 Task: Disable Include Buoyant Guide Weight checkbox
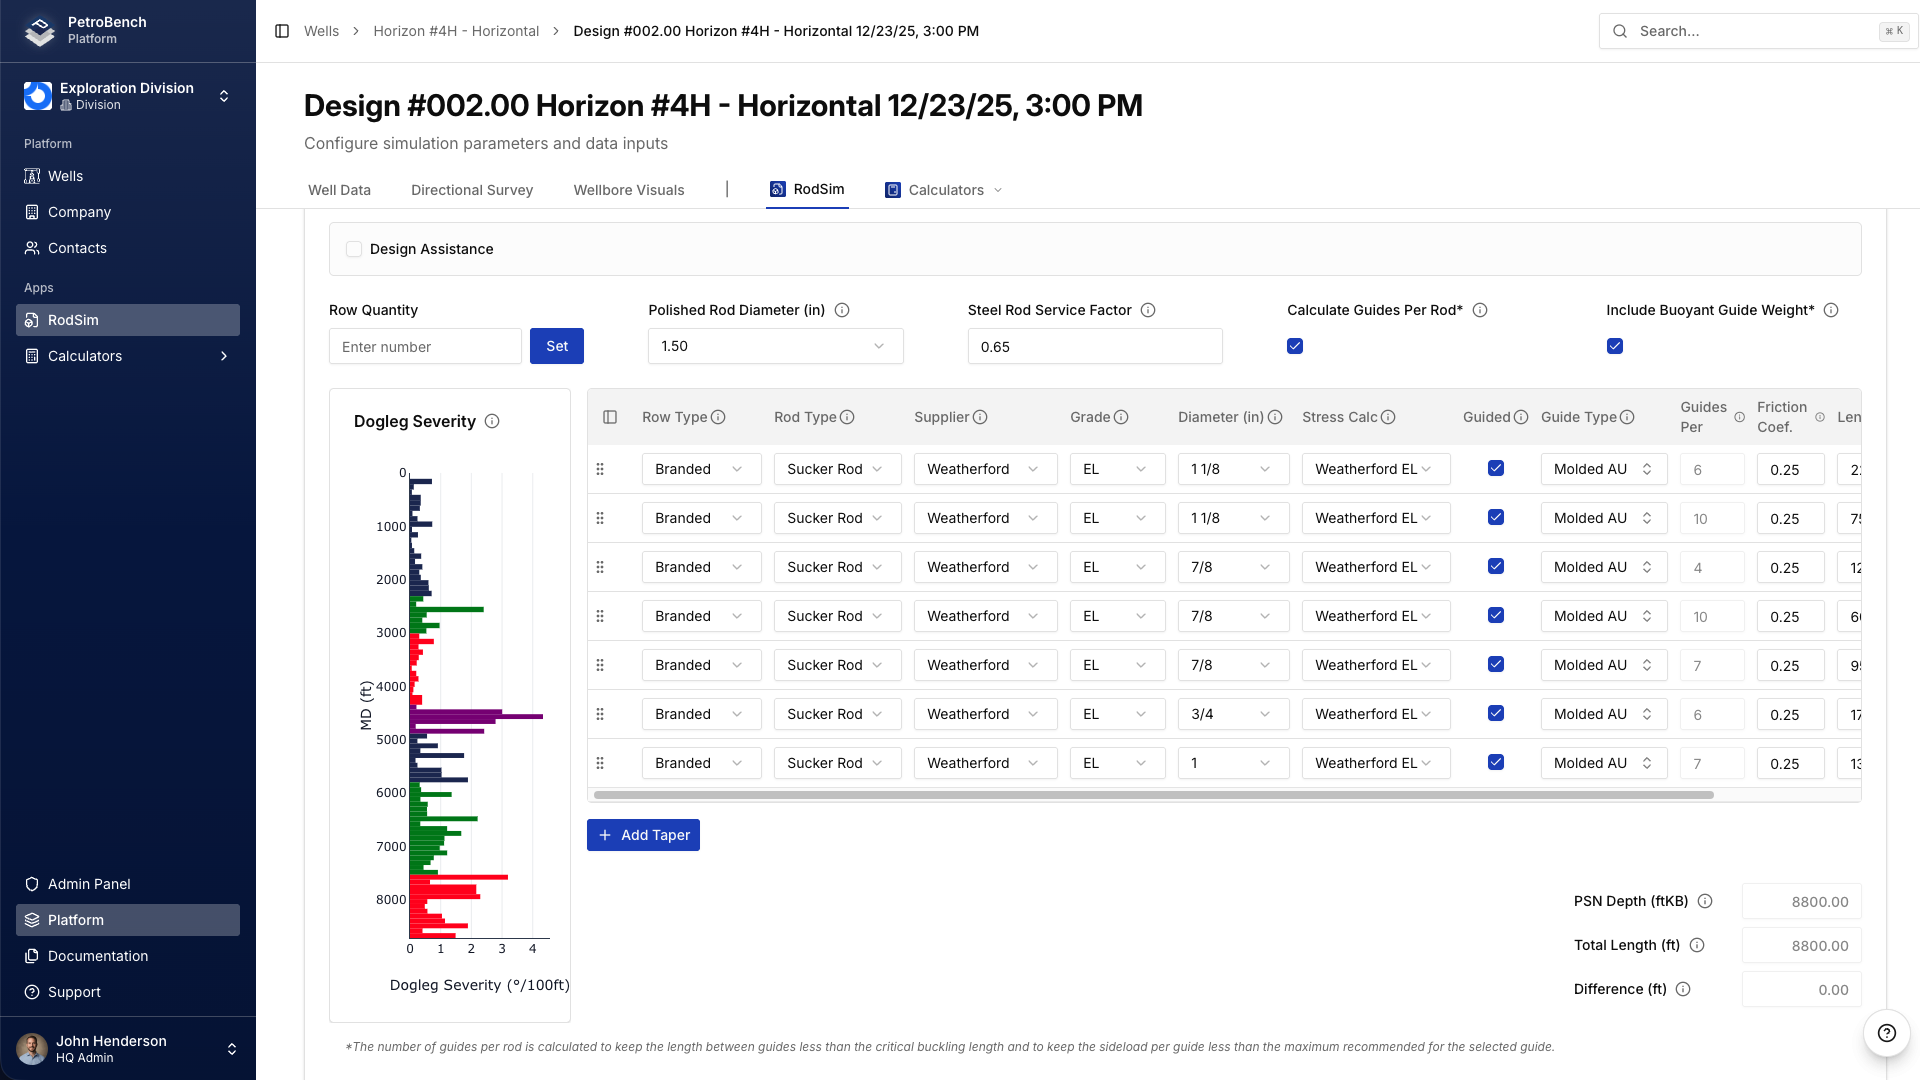1615,346
